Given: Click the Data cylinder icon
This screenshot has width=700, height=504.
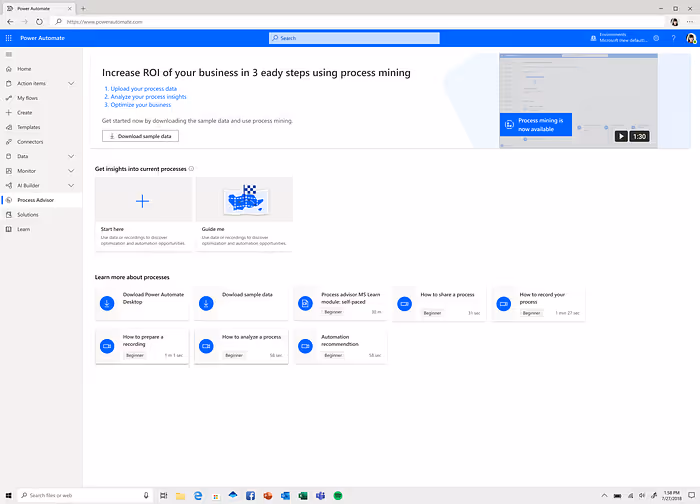Looking at the screenshot, I should pyautogui.click(x=8, y=156).
